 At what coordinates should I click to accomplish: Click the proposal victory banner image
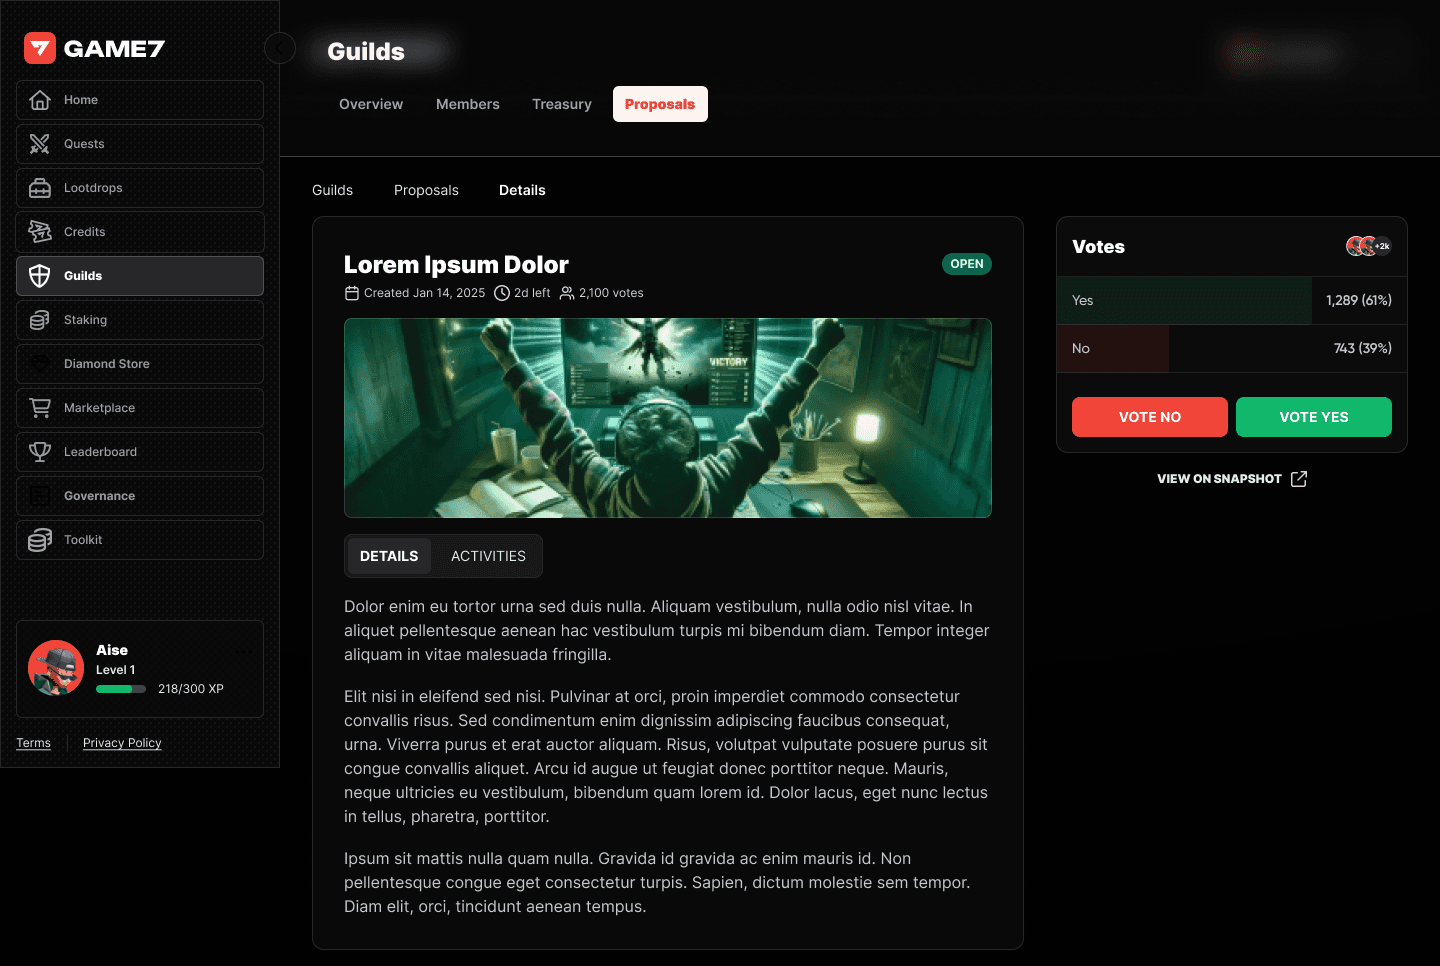tap(668, 418)
